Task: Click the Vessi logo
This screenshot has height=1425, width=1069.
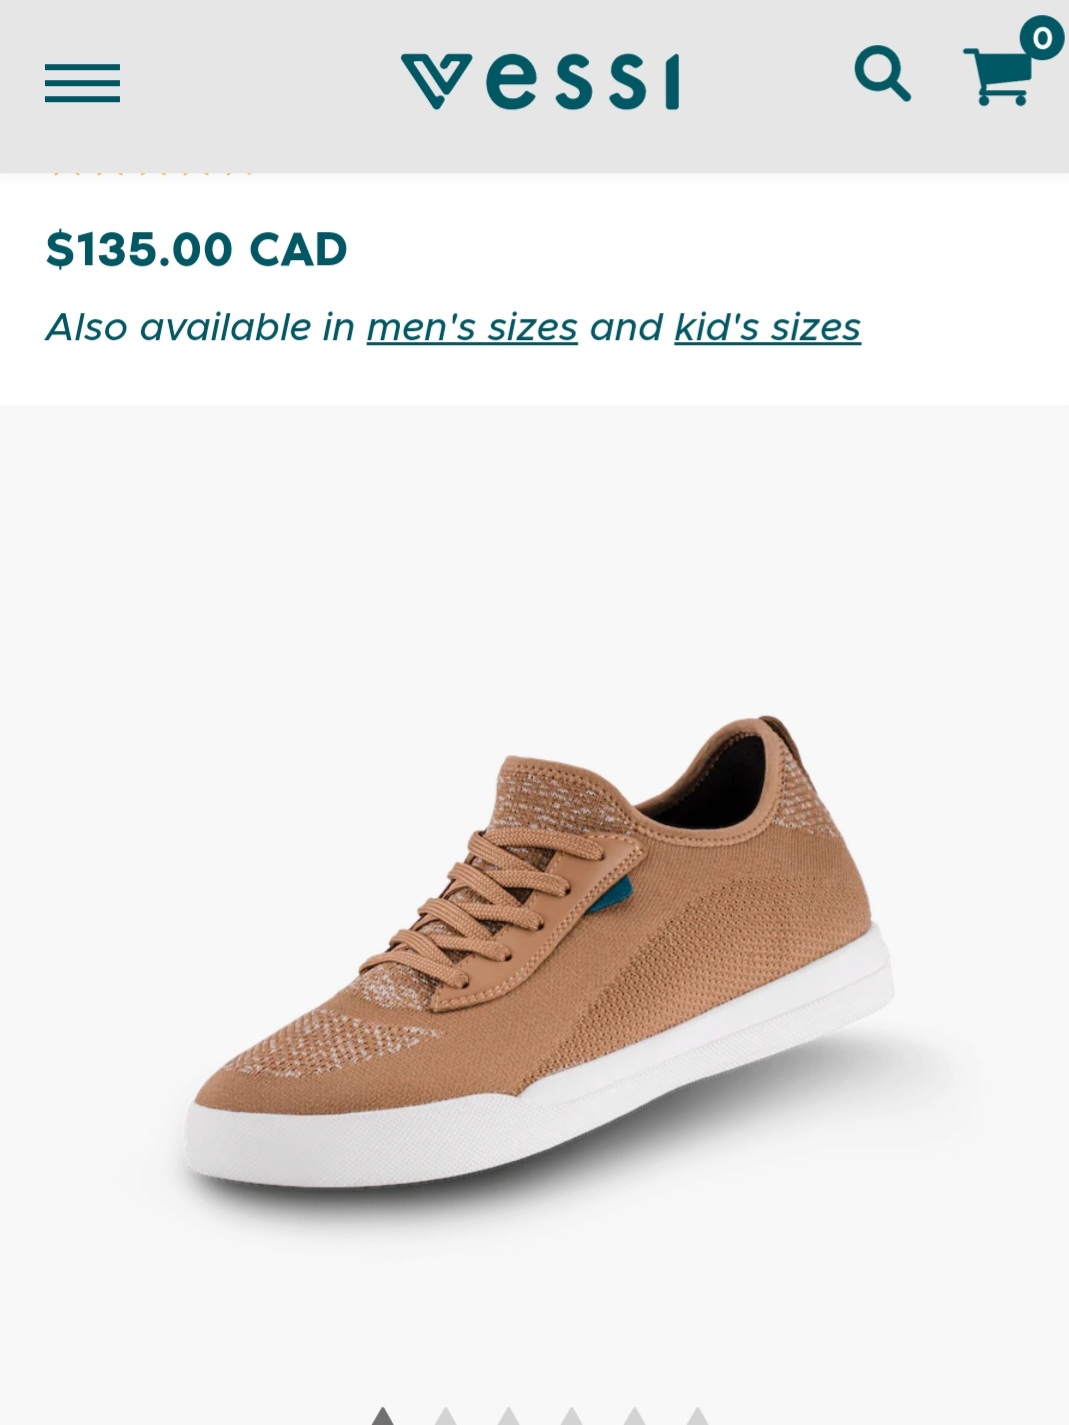Action: click(540, 82)
